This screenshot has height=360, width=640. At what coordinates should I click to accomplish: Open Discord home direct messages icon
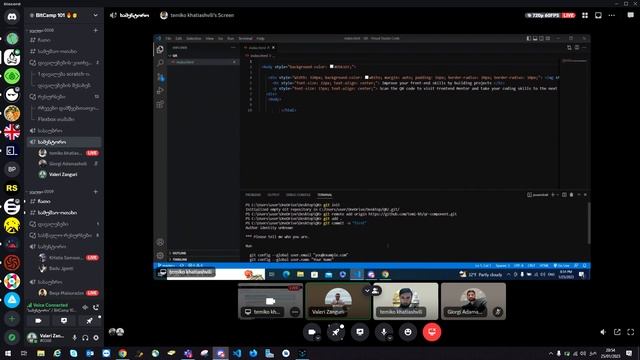point(12,17)
